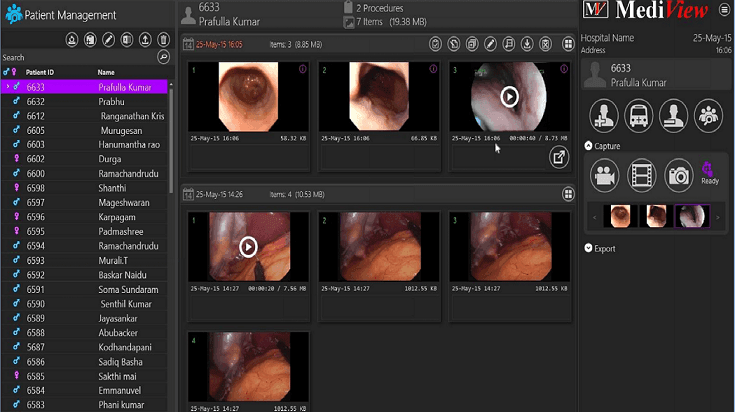Click the first stamp-like icon in patient toolbar
735x412 pixels.
coord(72,40)
